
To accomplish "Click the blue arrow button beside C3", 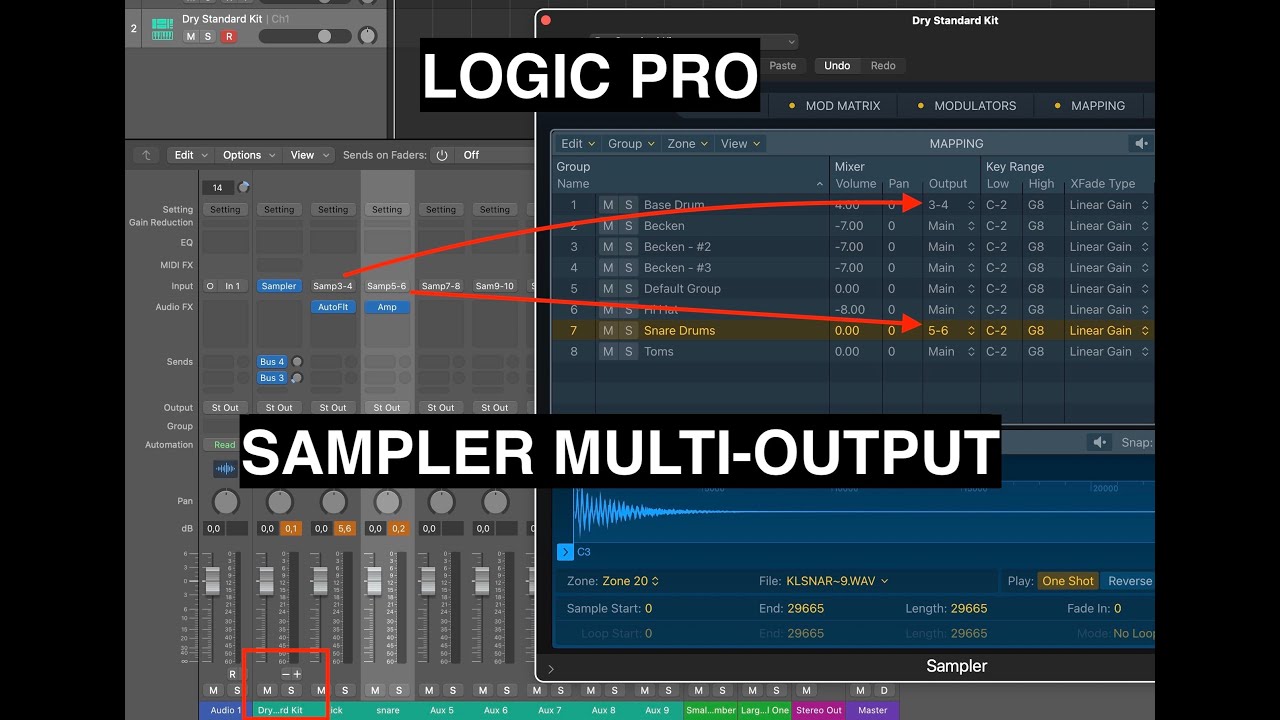I will [564, 552].
